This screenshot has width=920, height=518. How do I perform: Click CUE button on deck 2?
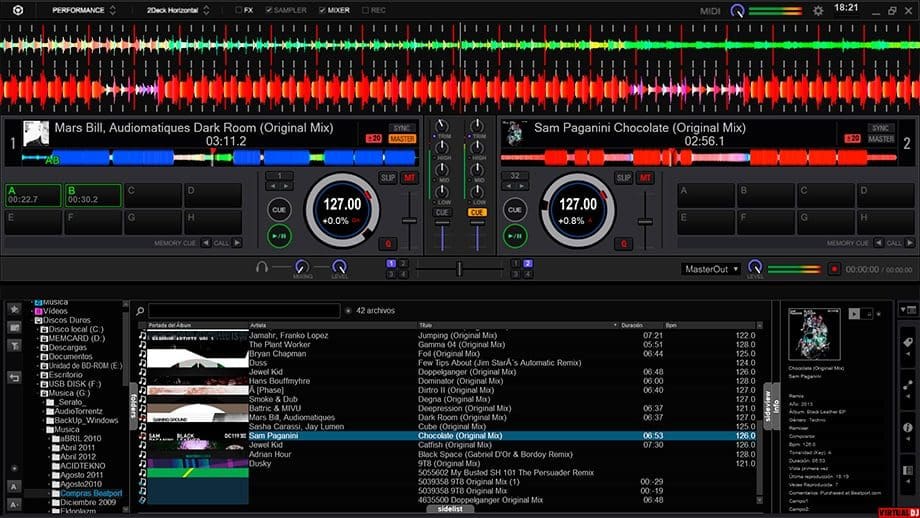coord(515,209)
